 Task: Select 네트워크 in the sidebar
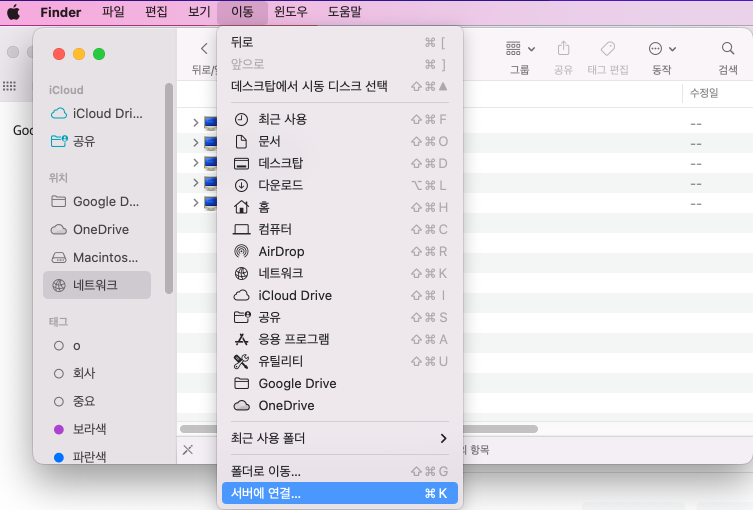[x=97, y=285]
